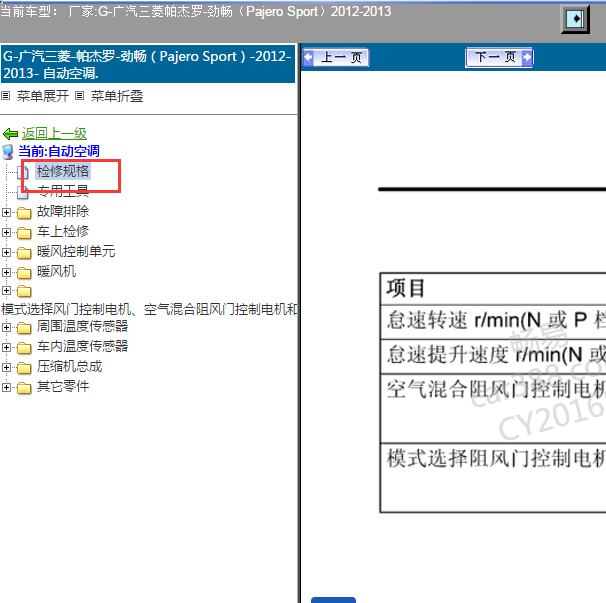The width and height of the screenshot is (606, 603).
Task: Open the 车上检修 tree label
Action: coord(63,231)
